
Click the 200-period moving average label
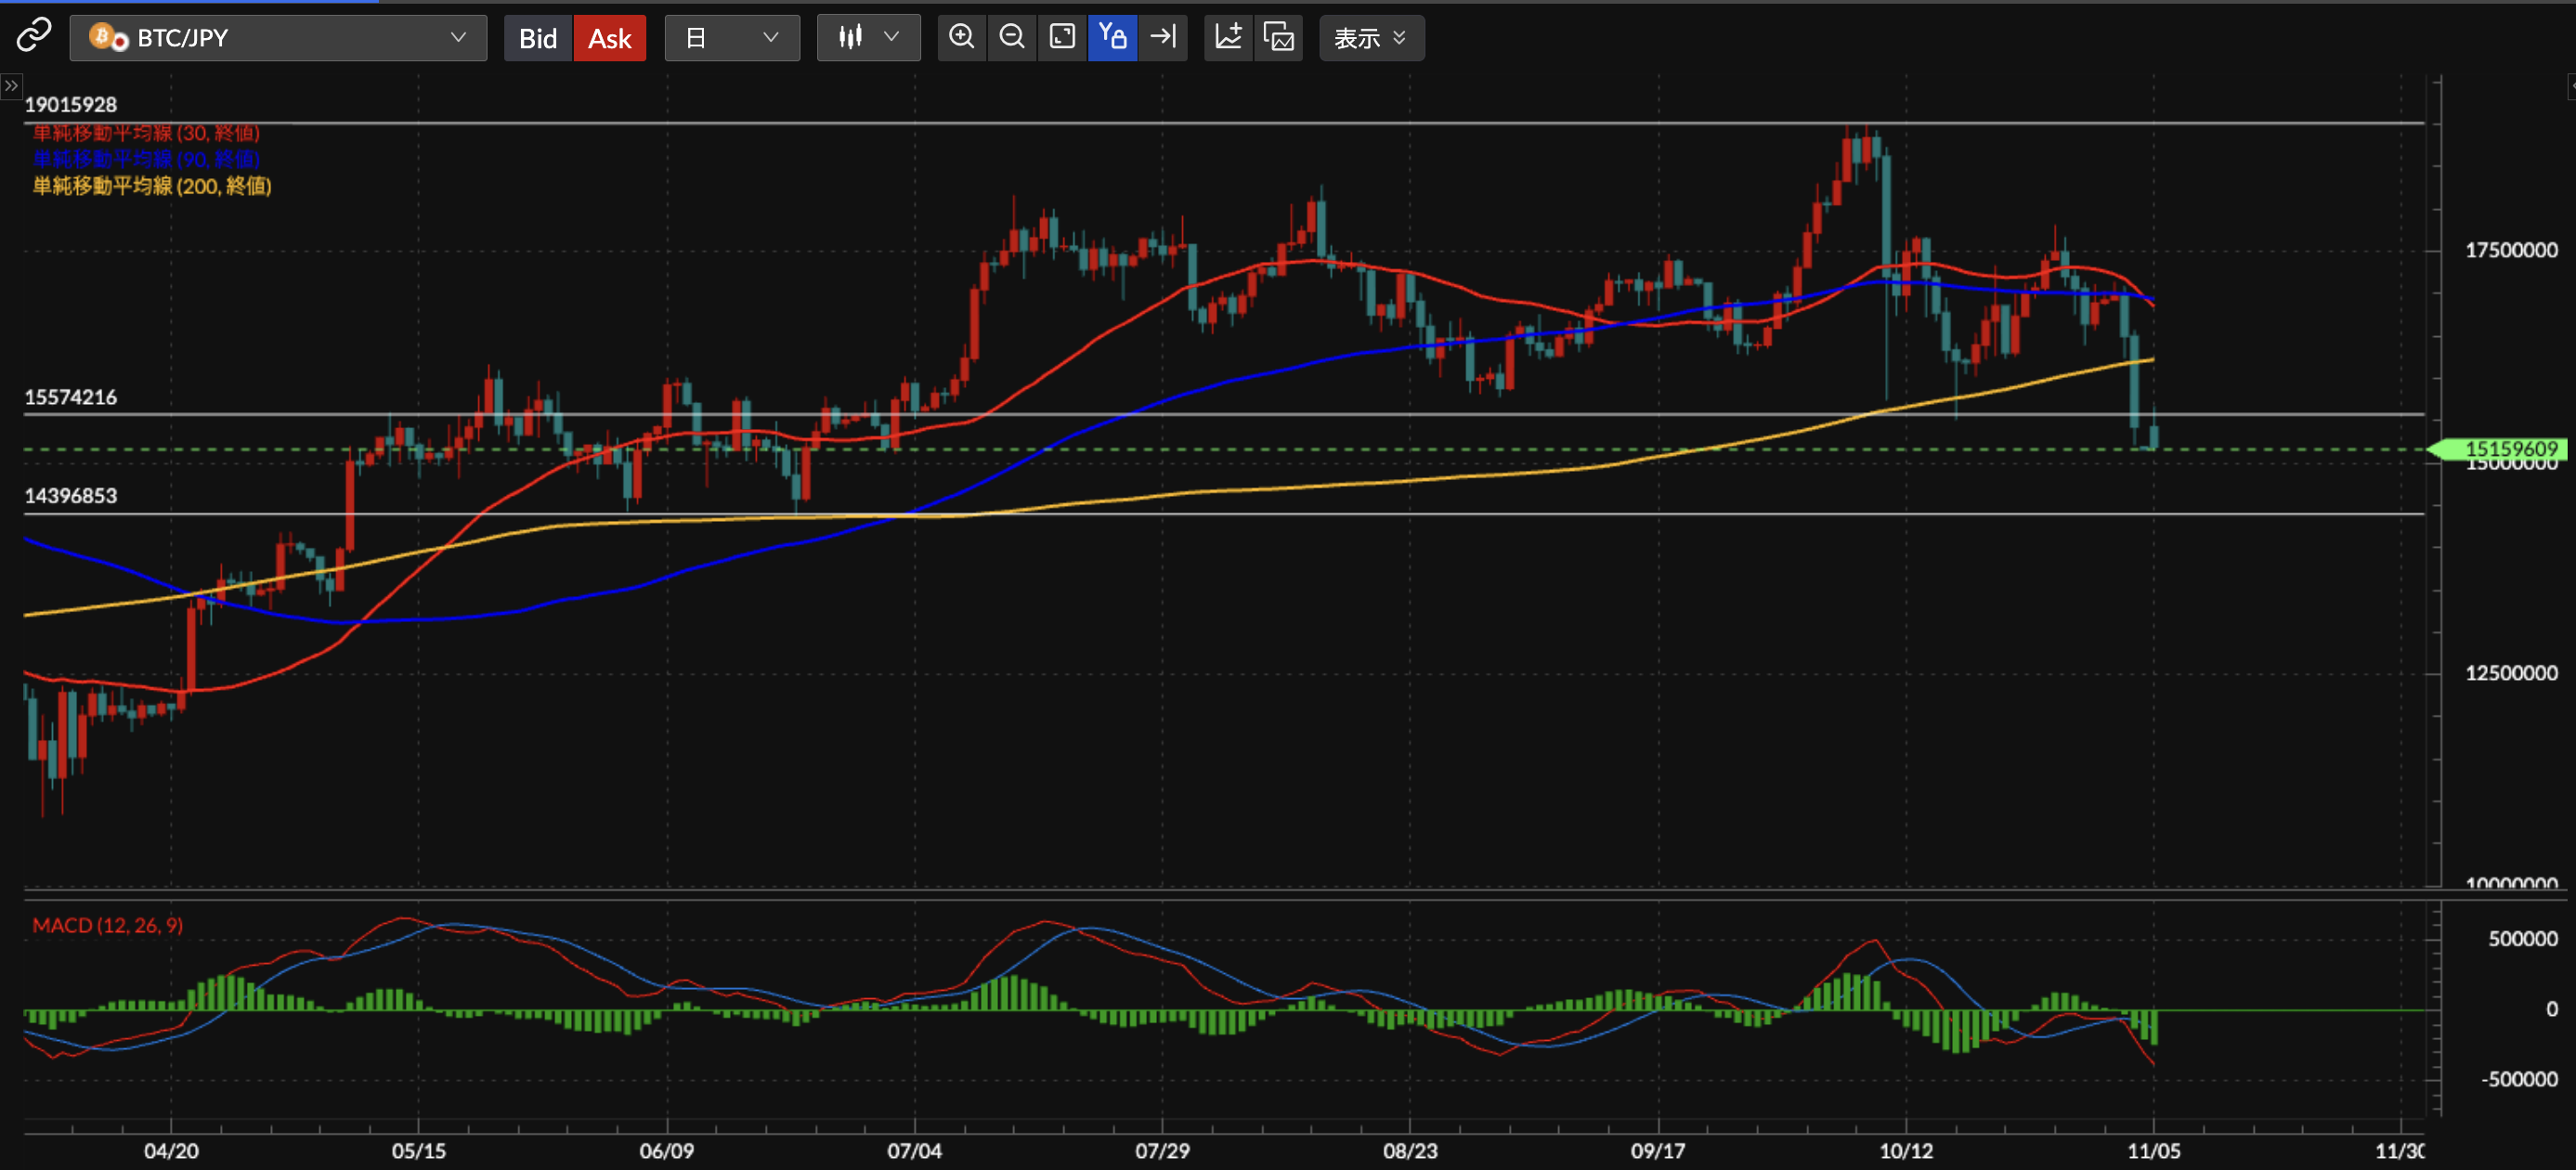coord(152,186)
